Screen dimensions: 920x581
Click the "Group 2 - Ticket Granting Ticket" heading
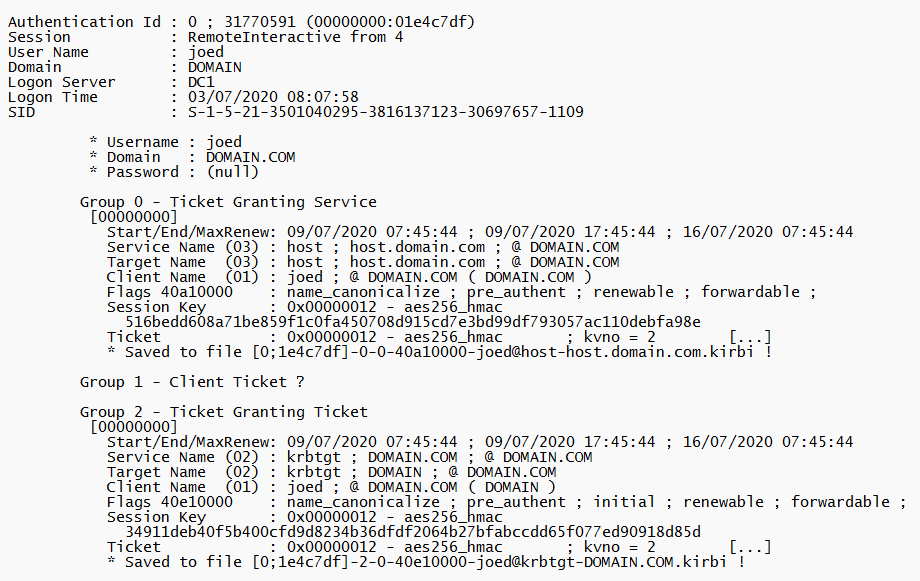(224, 412)
